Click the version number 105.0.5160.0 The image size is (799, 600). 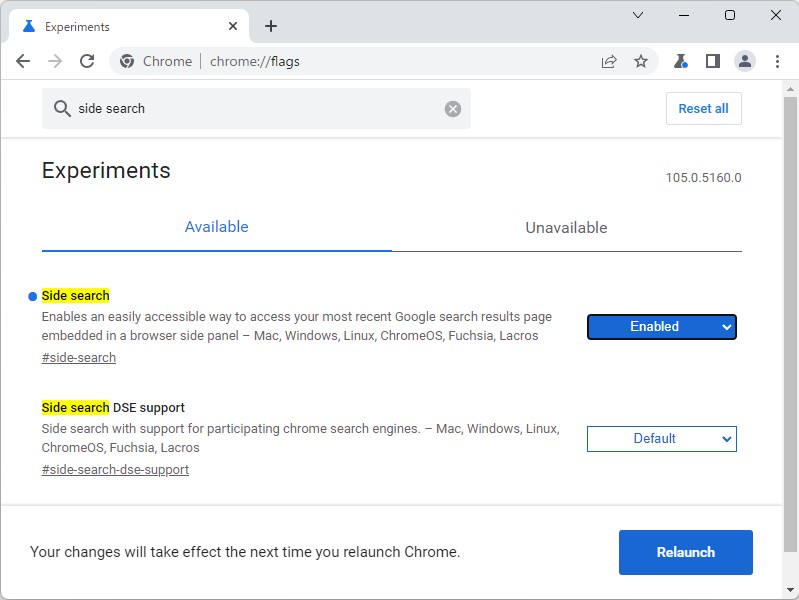point(703,178)
